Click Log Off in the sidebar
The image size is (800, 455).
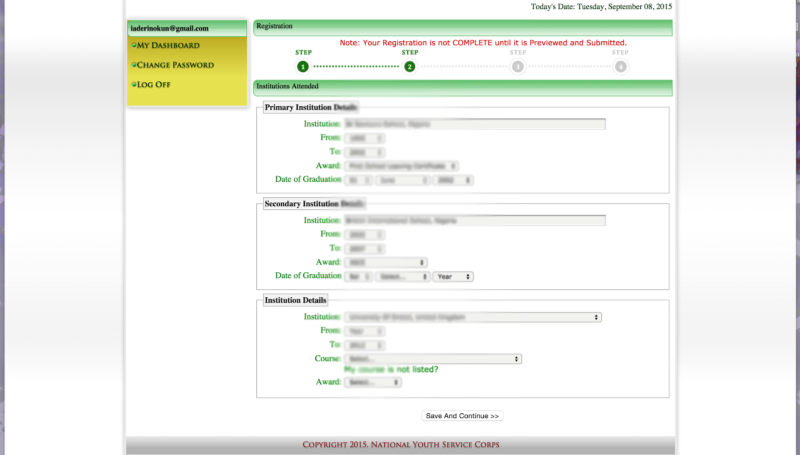pyautogui.click(x=154, y=85)
